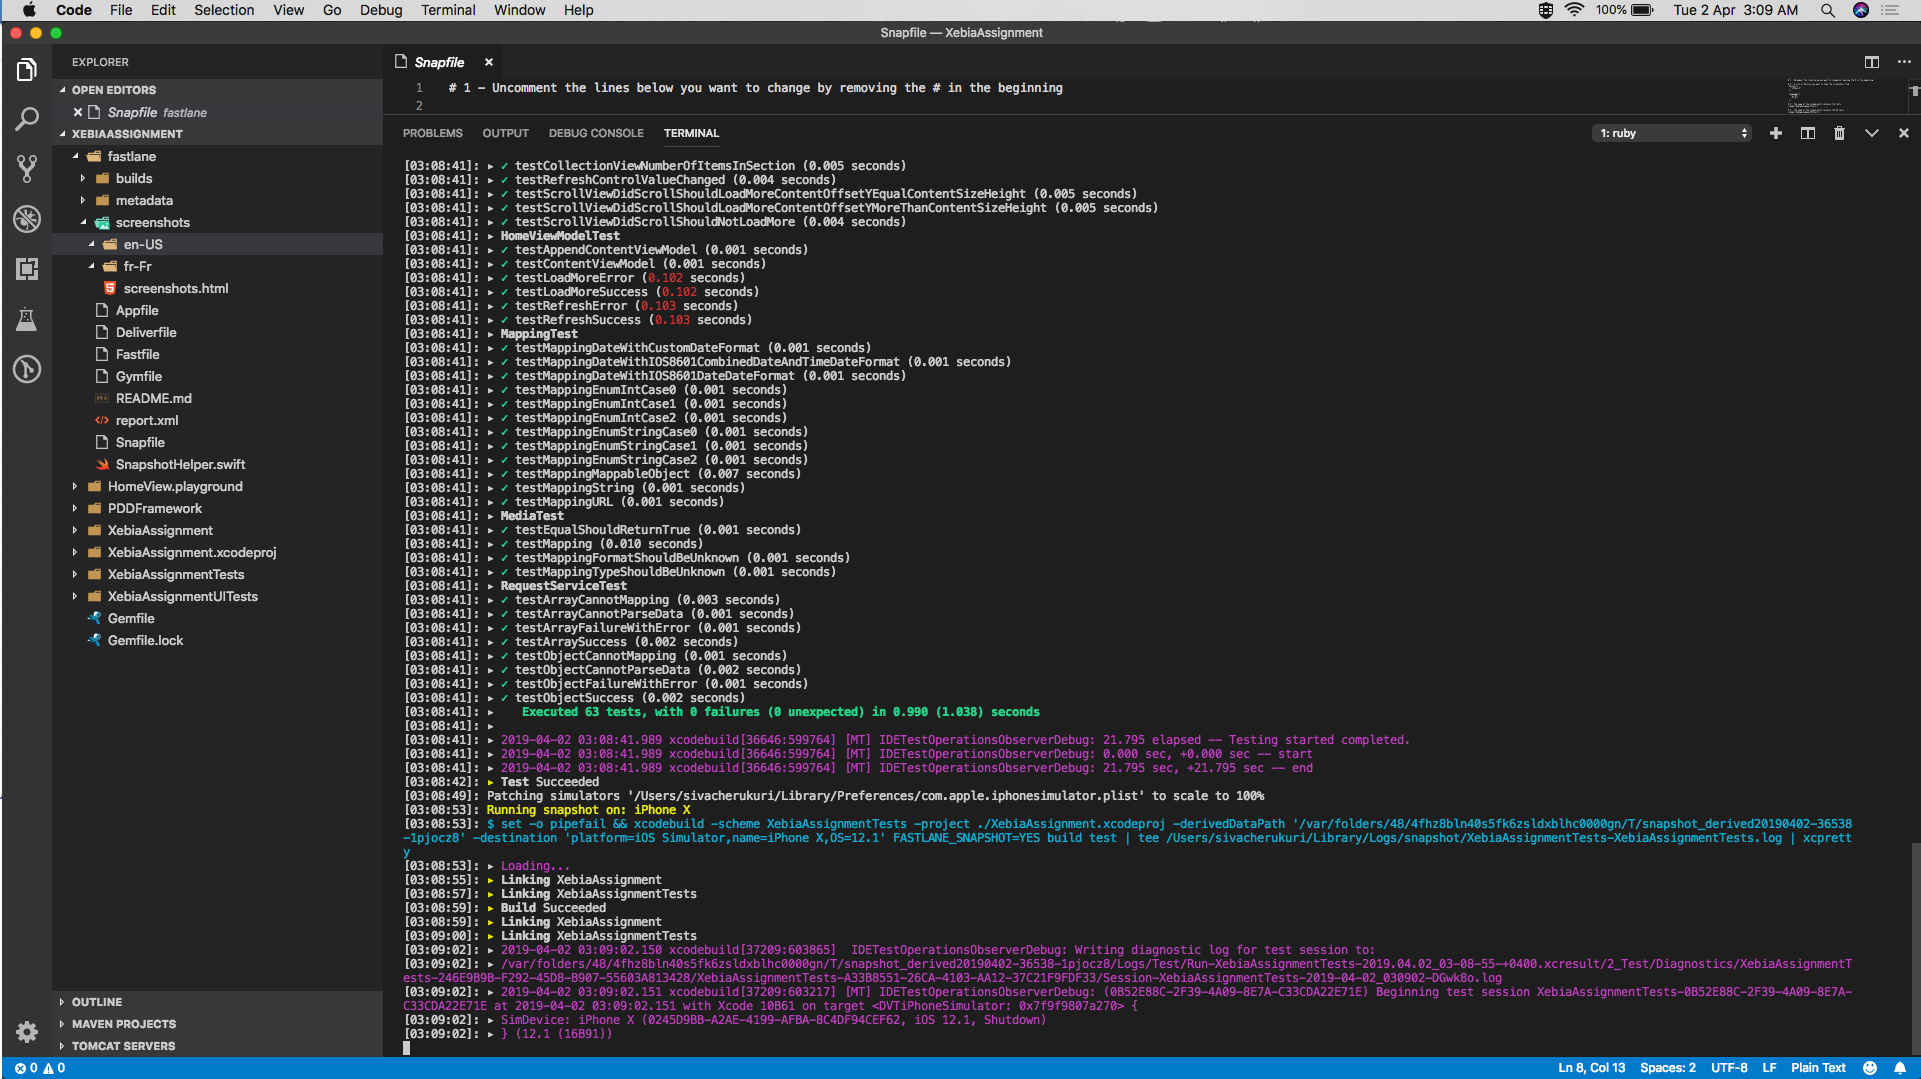Open Source Control view in activity bar

pyautogui.click(x=27, y=169)
